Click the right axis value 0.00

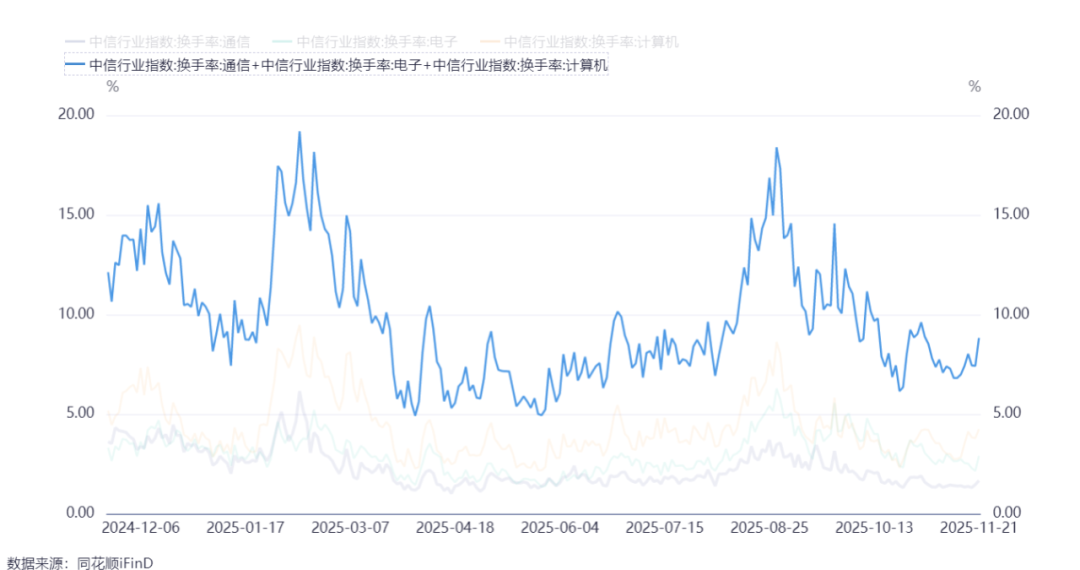1006,513
